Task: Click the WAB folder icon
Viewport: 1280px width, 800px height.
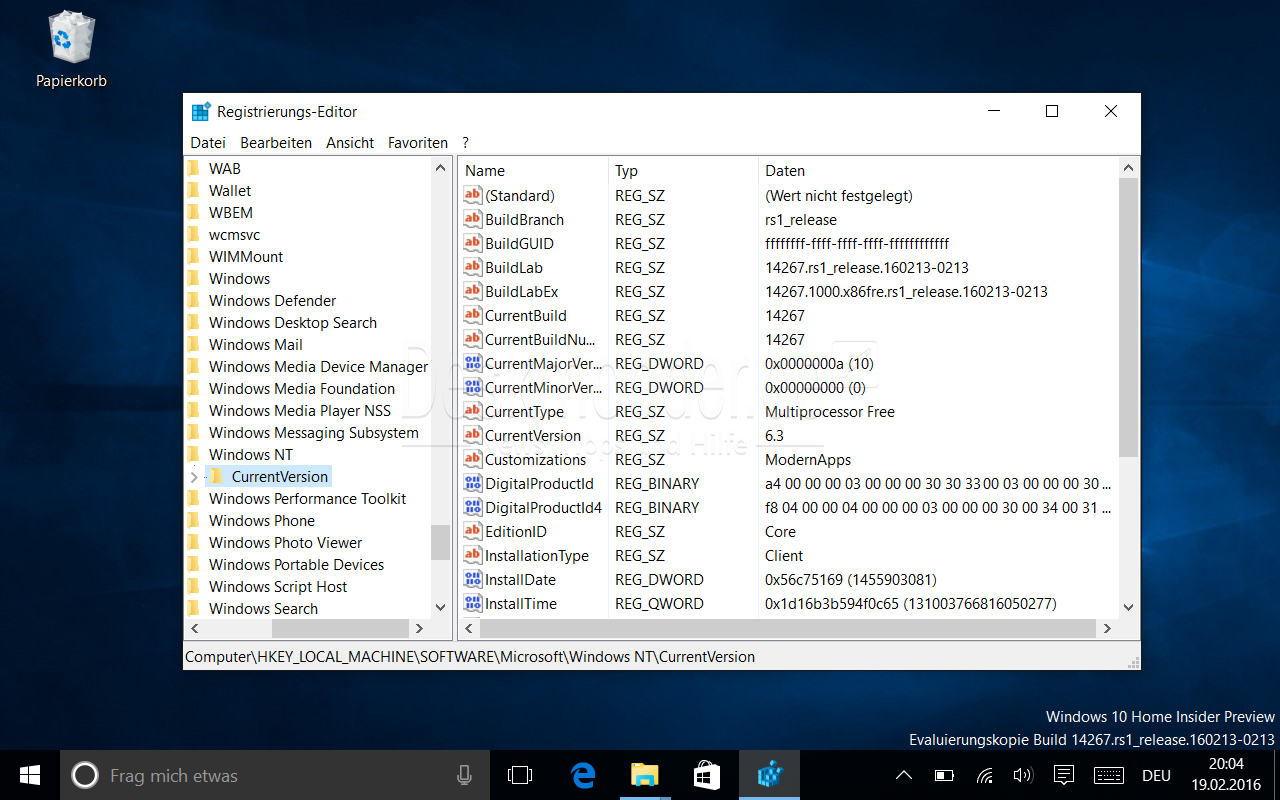Action: [193, 169]
